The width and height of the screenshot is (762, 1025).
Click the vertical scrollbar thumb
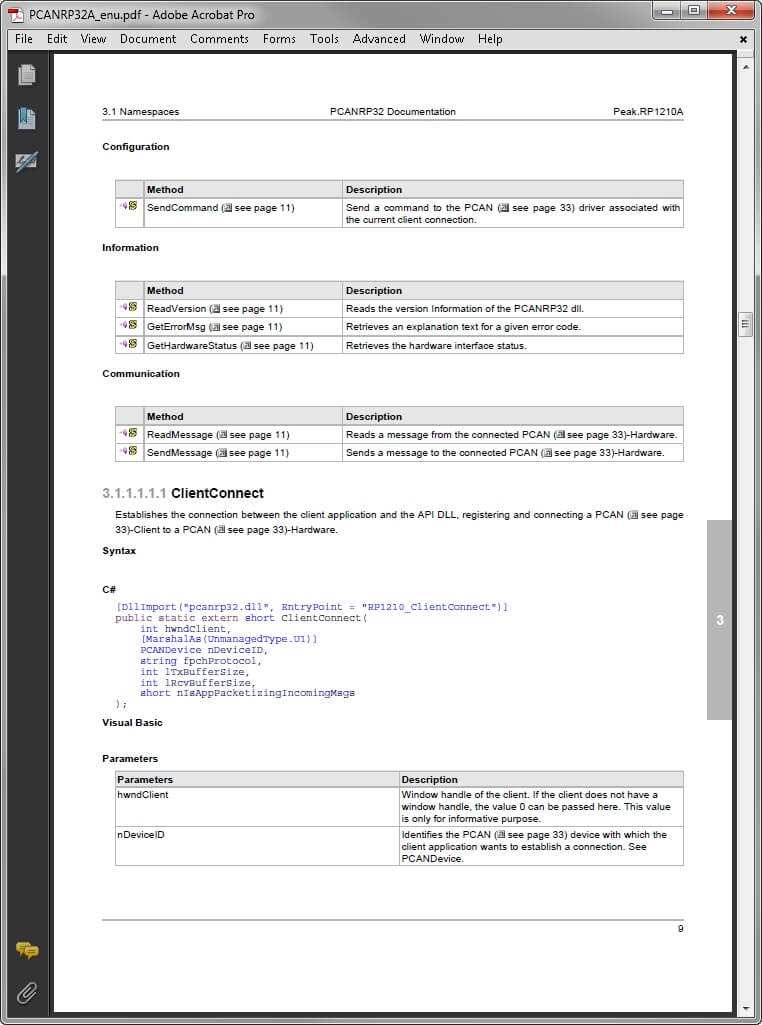pyautogui.click(x=745, y=323)
